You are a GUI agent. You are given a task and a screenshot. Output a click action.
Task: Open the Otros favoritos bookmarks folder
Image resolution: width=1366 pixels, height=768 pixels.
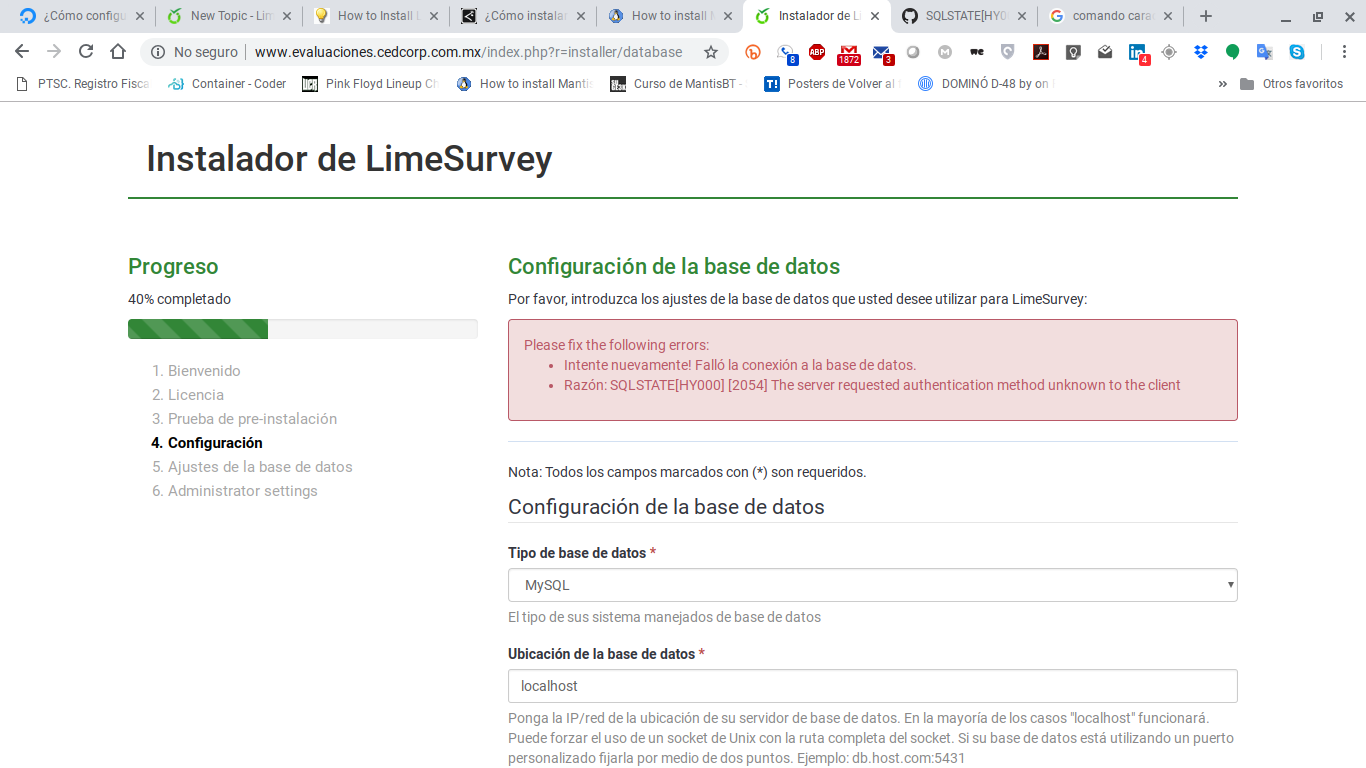pos(1292,84)
